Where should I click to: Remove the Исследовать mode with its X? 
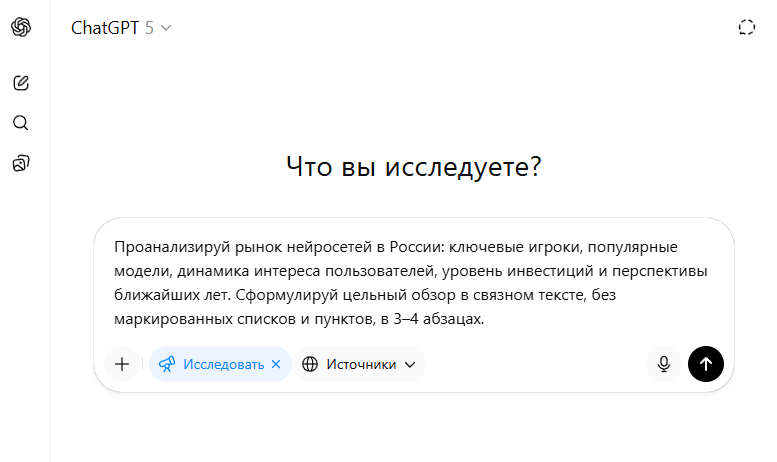[276, 364]
